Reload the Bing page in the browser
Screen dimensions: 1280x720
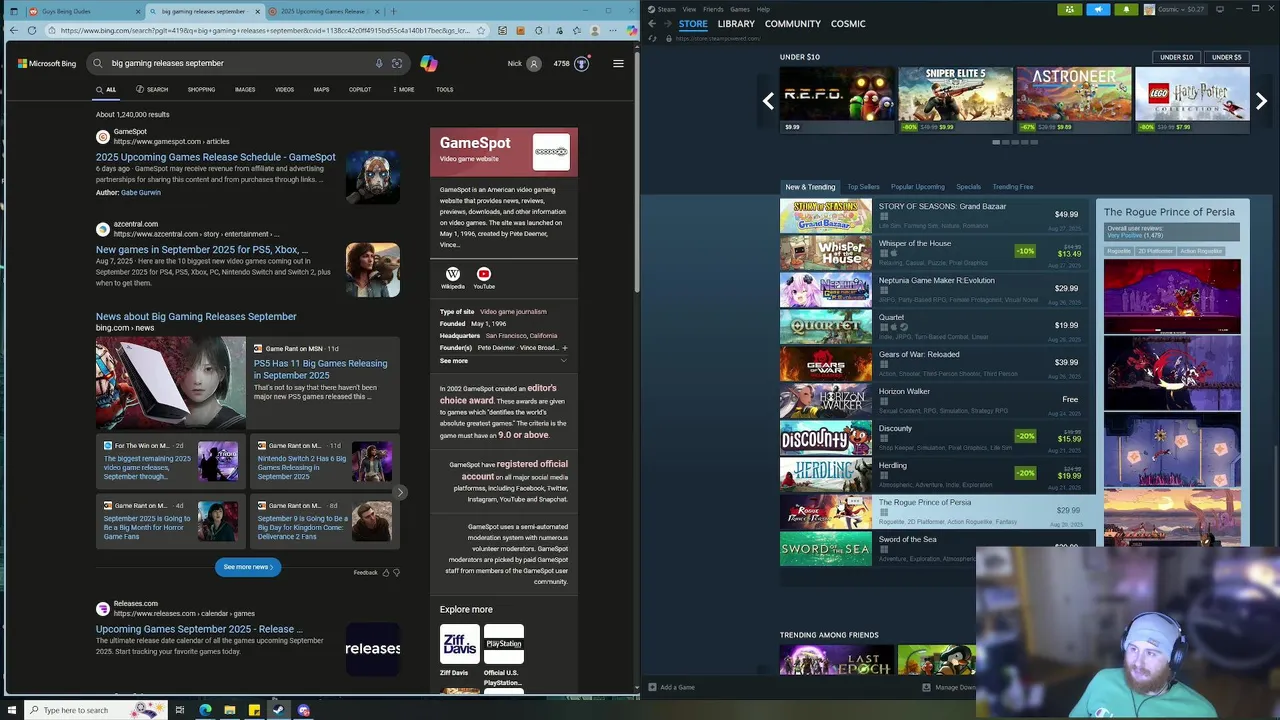[32, 30]
